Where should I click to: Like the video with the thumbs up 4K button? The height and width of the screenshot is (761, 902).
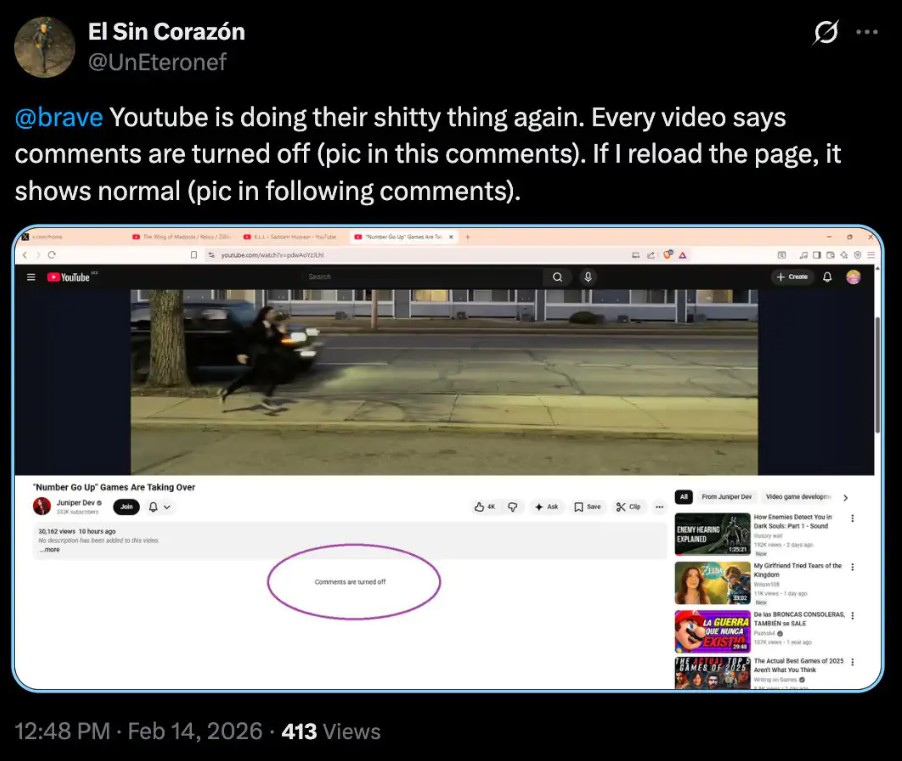(484, 507)
